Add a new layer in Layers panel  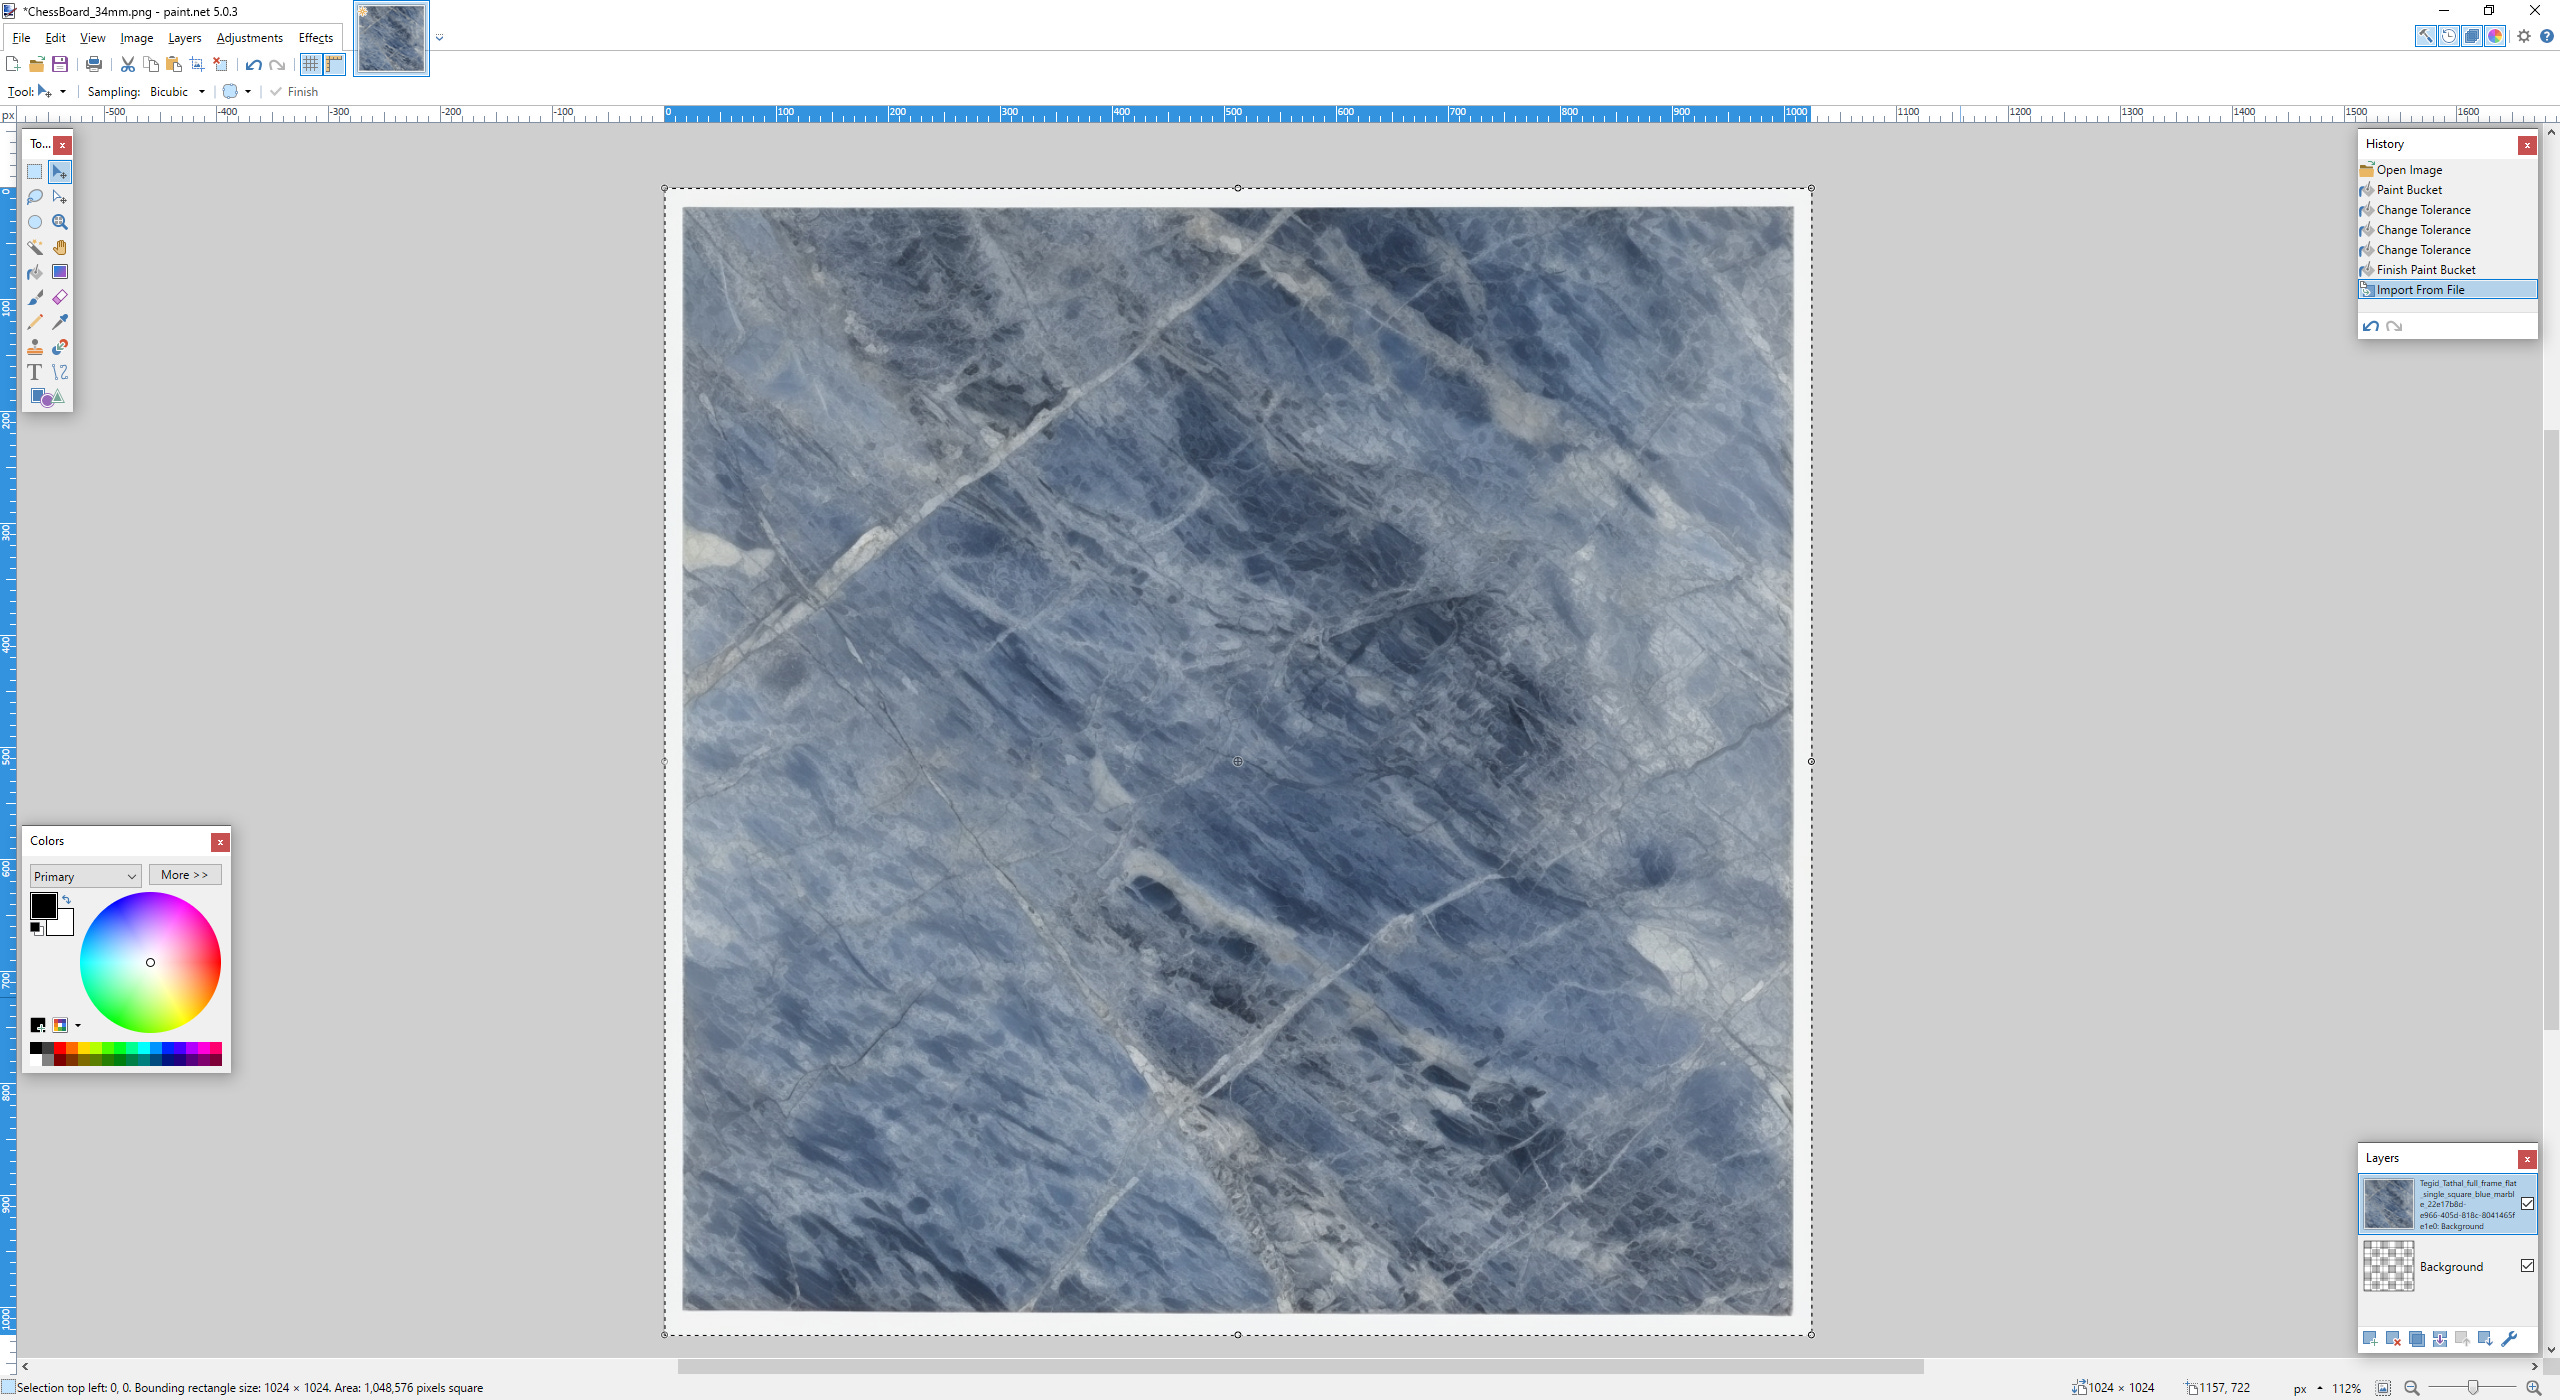coord(2369,1338)
